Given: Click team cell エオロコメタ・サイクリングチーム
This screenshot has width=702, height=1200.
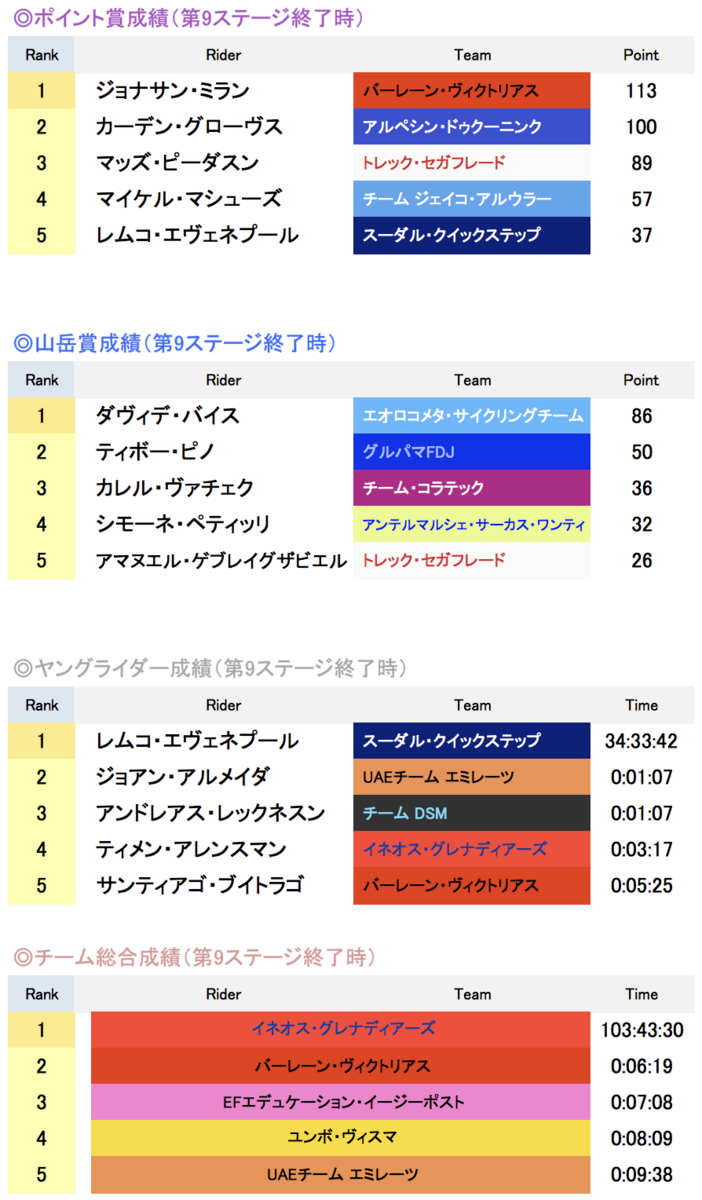Looking at the screenshot, I should 472,416.
